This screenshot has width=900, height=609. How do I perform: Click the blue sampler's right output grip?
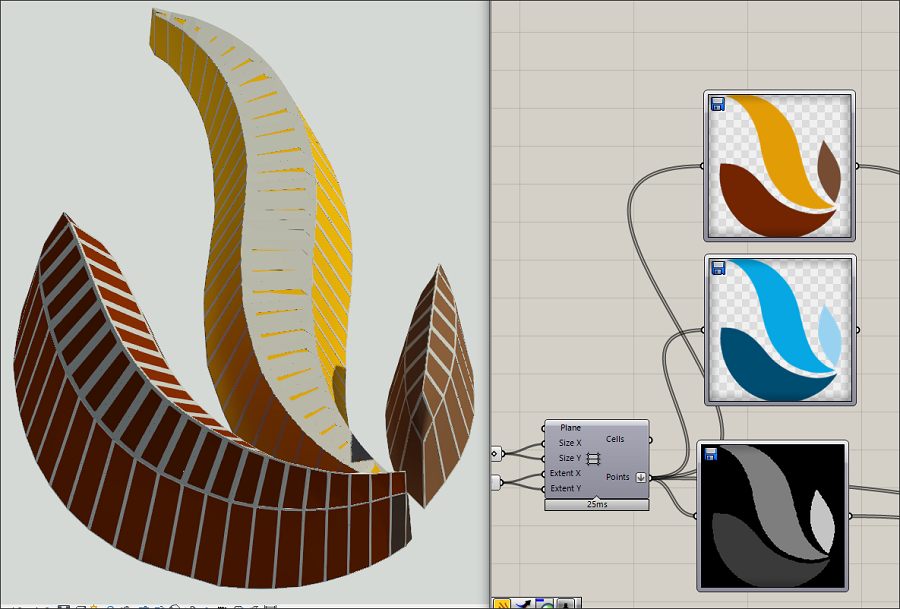click(858, 330)
